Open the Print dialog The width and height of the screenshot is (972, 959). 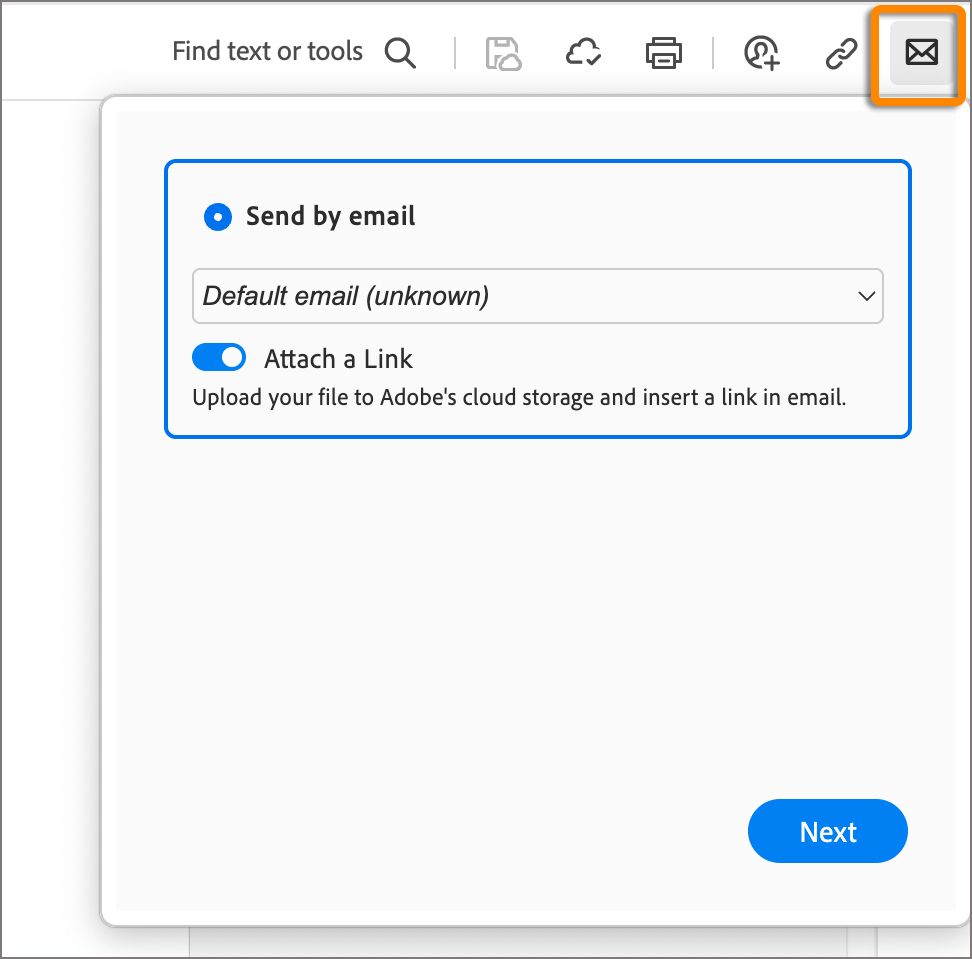tap(663, 52)
